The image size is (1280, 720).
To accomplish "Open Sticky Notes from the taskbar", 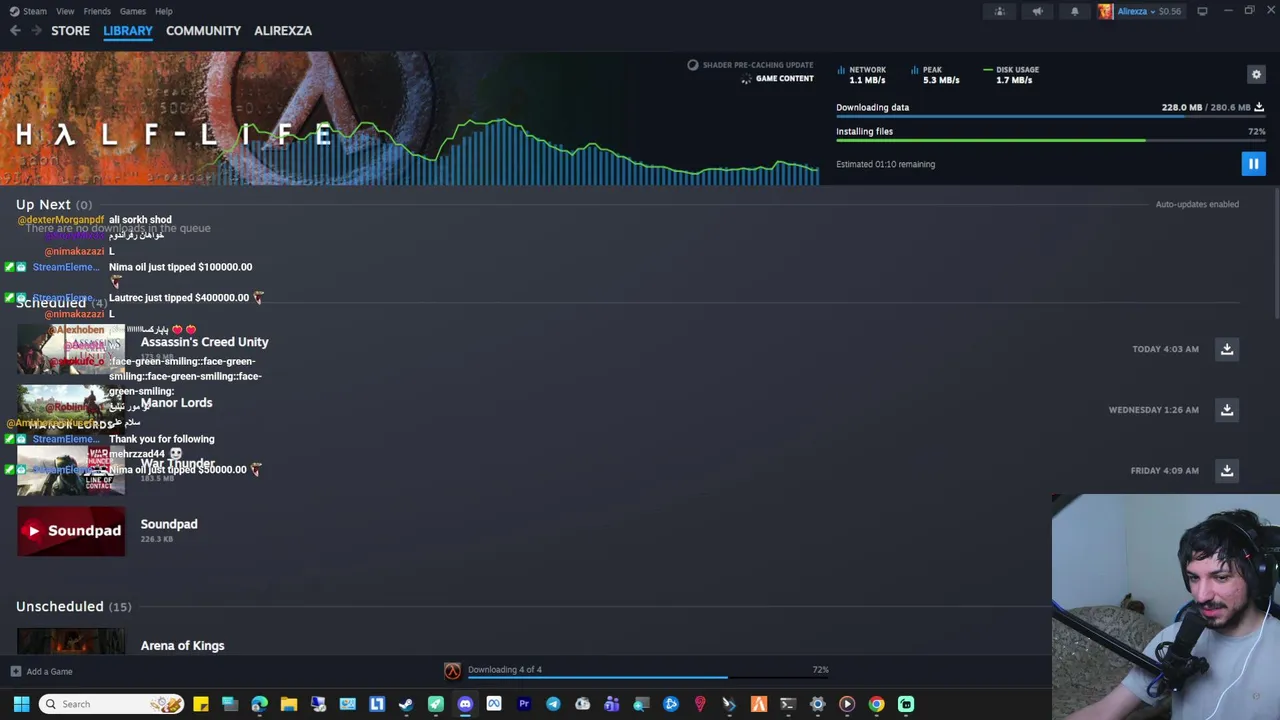I will pos(201,704).
